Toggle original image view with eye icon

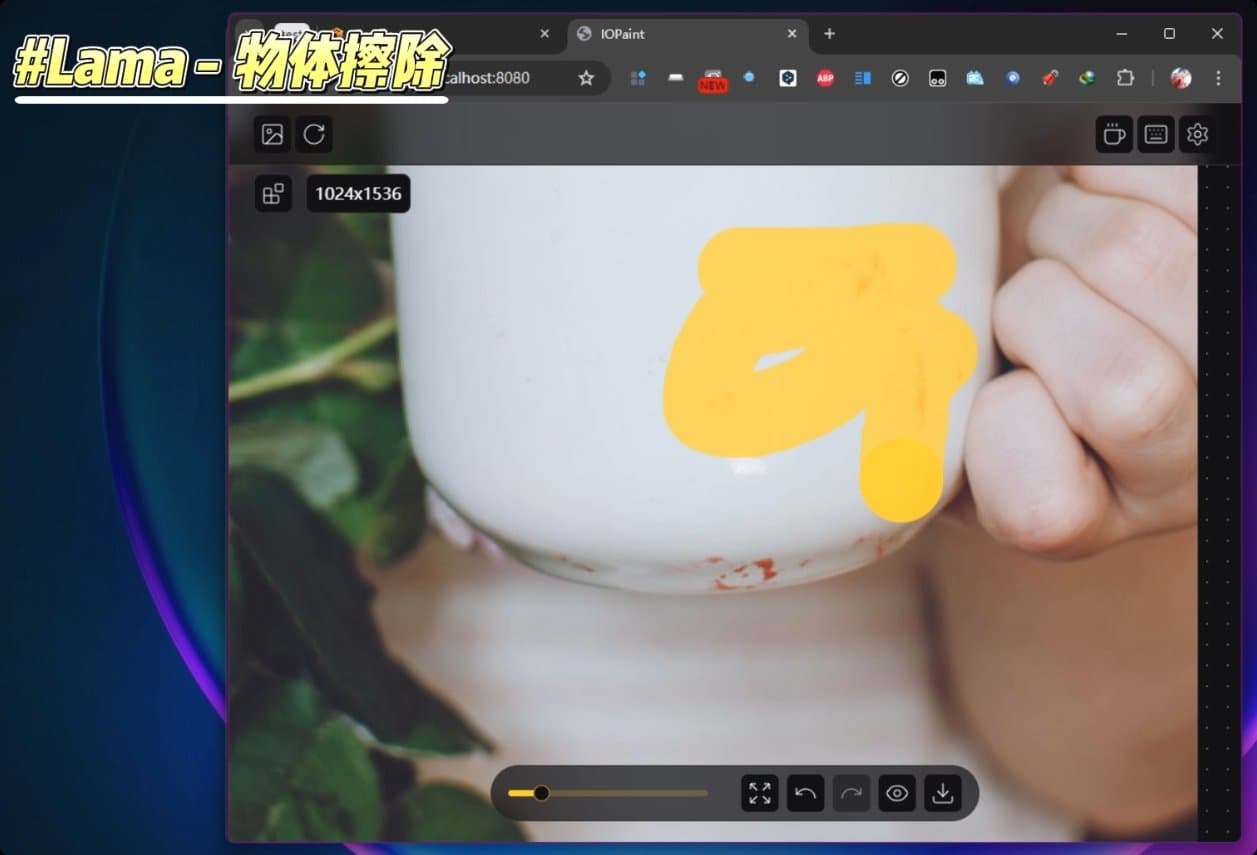(x=896, y=793)
